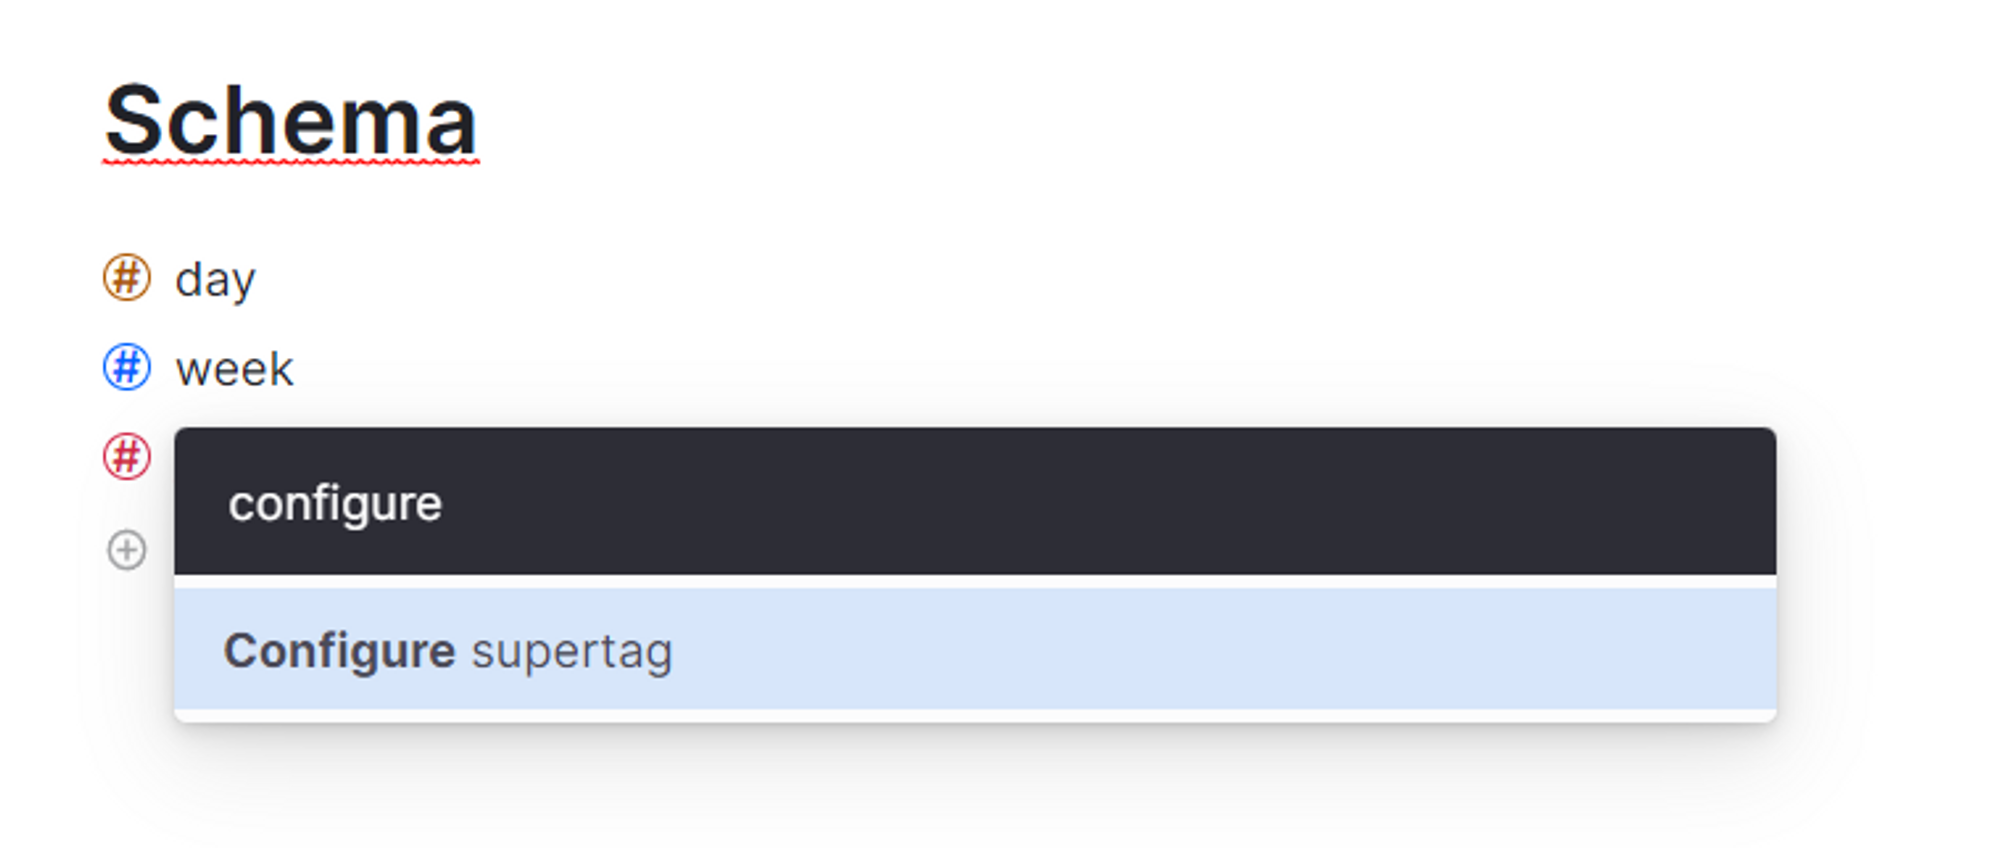Add a new node with plus icon

(127, 550)
